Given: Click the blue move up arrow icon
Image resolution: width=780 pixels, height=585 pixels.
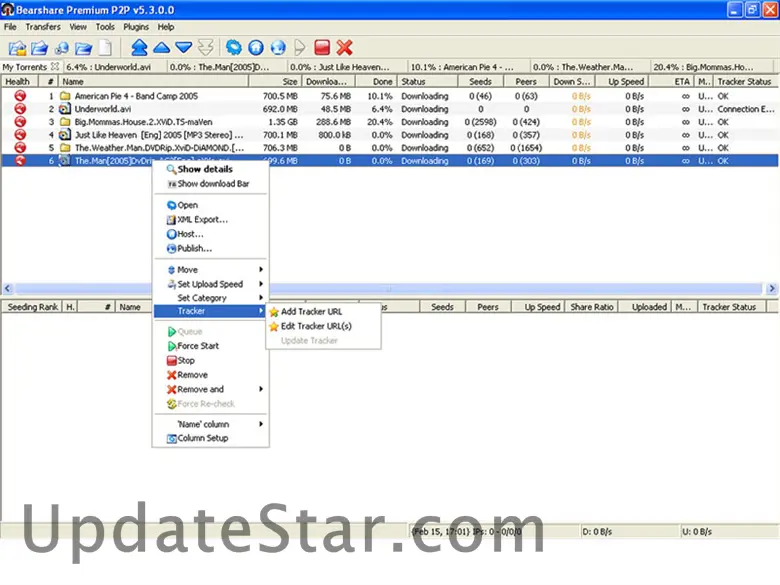Looking at the screenshot, I should [162, 48].
